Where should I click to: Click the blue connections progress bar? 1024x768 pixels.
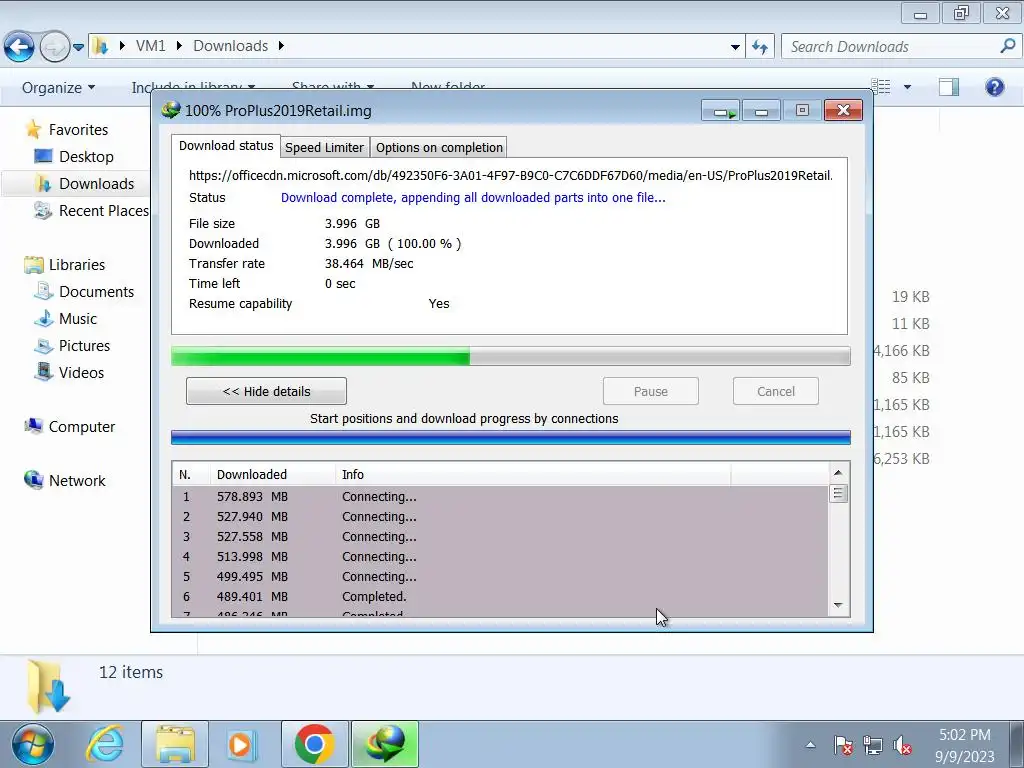[x=511, y=438]
